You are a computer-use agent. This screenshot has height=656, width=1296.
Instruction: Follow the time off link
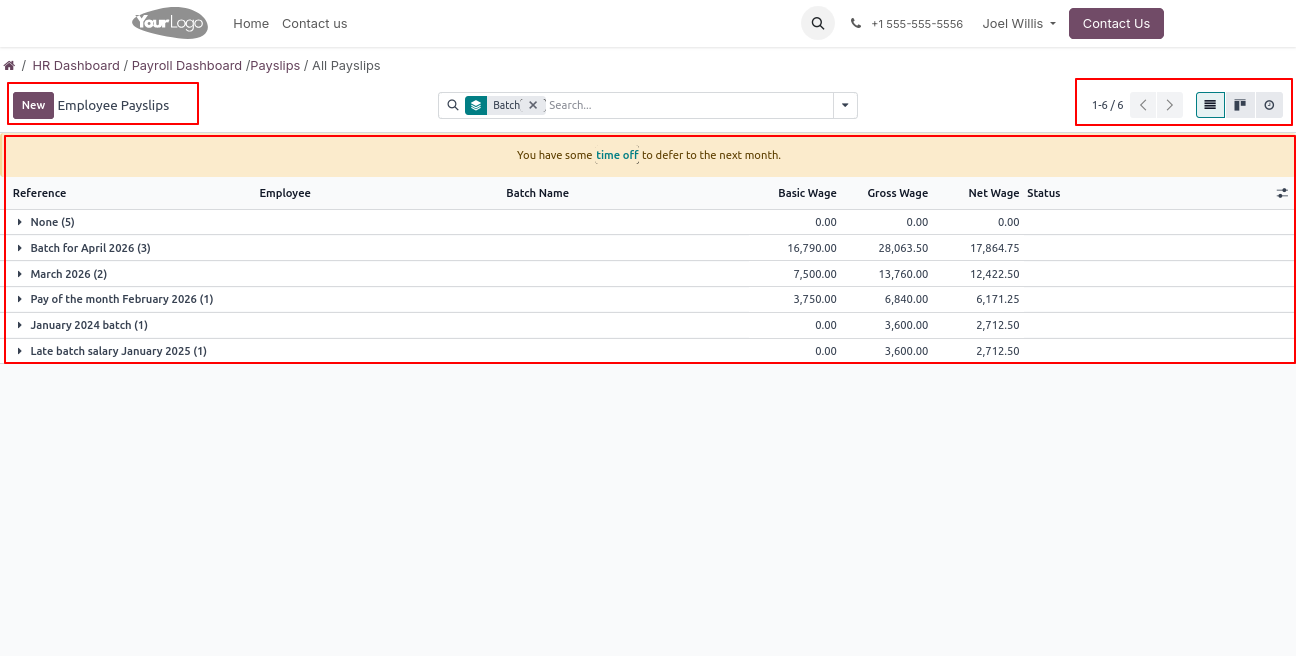pyautogui.click(x=617, y=155)
